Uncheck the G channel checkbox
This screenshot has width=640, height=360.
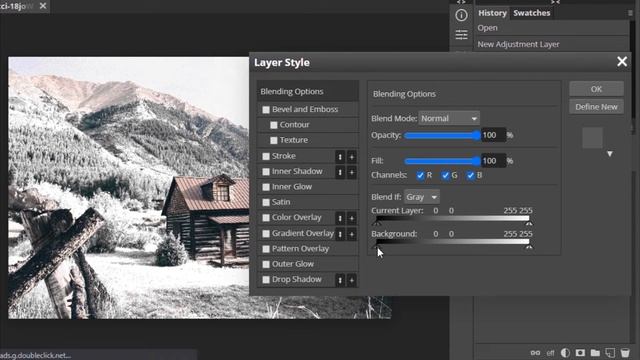pyautogui.click(x=445, y=176)
